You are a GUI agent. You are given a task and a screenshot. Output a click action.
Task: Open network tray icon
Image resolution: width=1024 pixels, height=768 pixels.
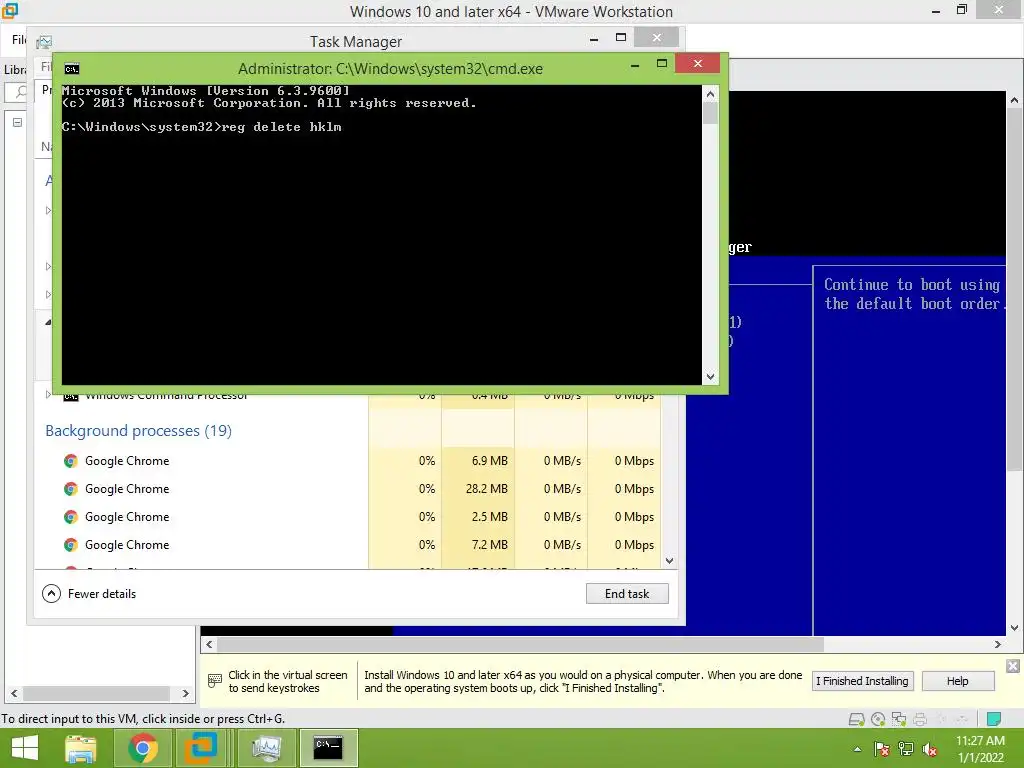pos(906,749)
